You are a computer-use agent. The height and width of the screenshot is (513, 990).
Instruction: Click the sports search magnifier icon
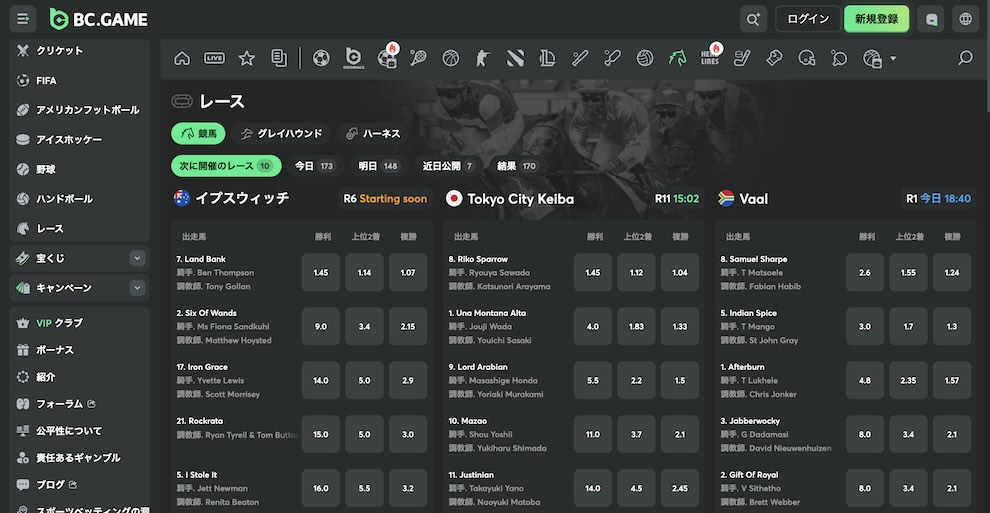click(x=965, y=58)
